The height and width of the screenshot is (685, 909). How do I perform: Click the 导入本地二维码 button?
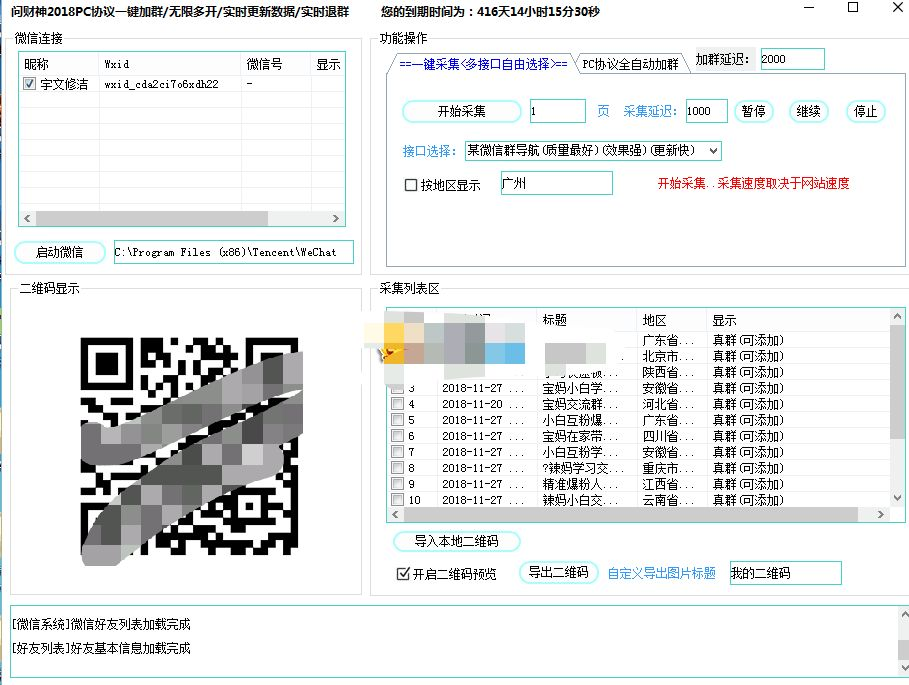[457, 541]
